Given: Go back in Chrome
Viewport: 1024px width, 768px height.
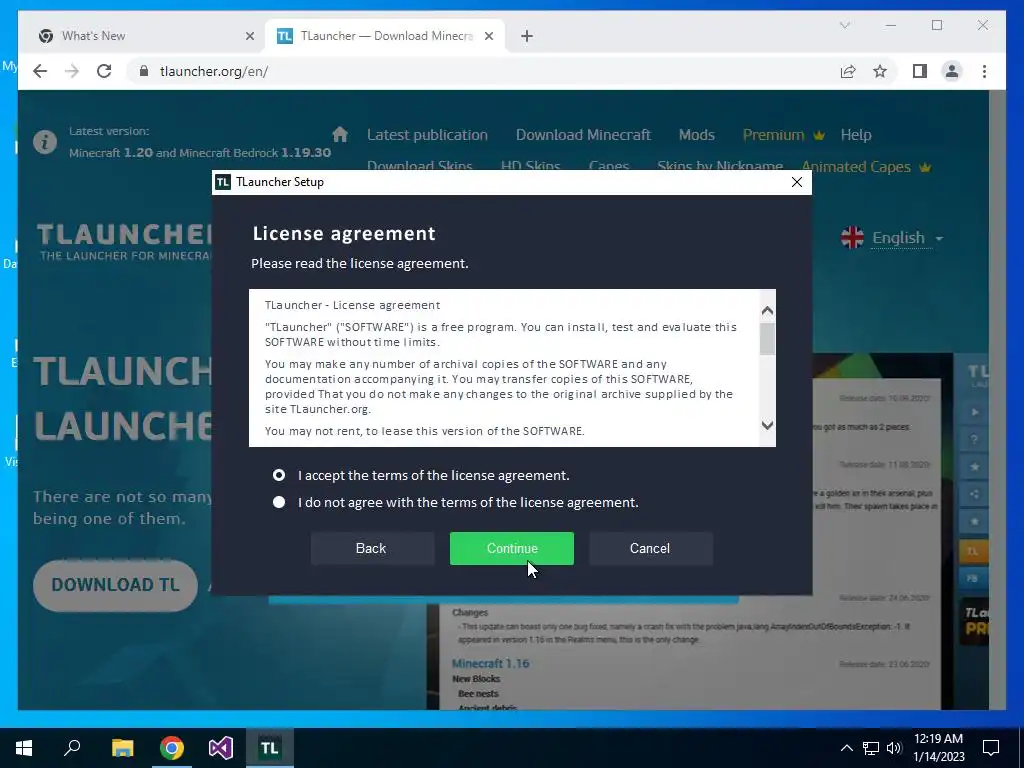Looking at the screenshot, I should pyautogui.click(x=40, y=71).
